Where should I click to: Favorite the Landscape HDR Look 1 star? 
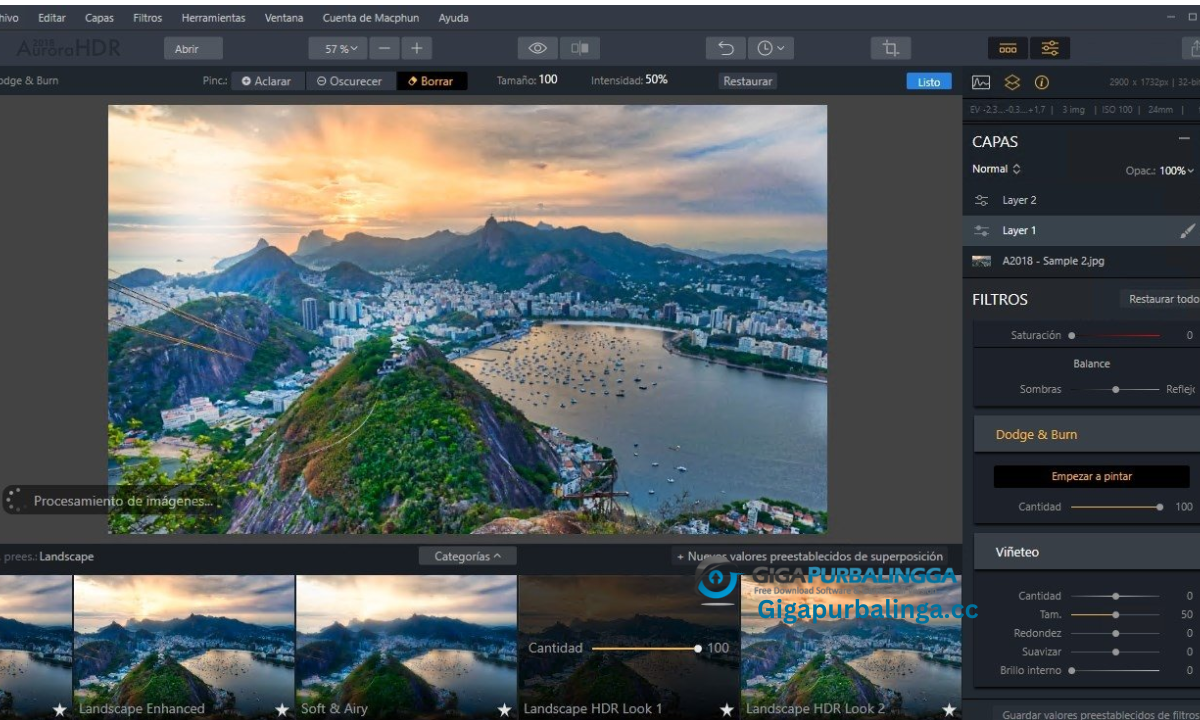[x=727, y=710]
